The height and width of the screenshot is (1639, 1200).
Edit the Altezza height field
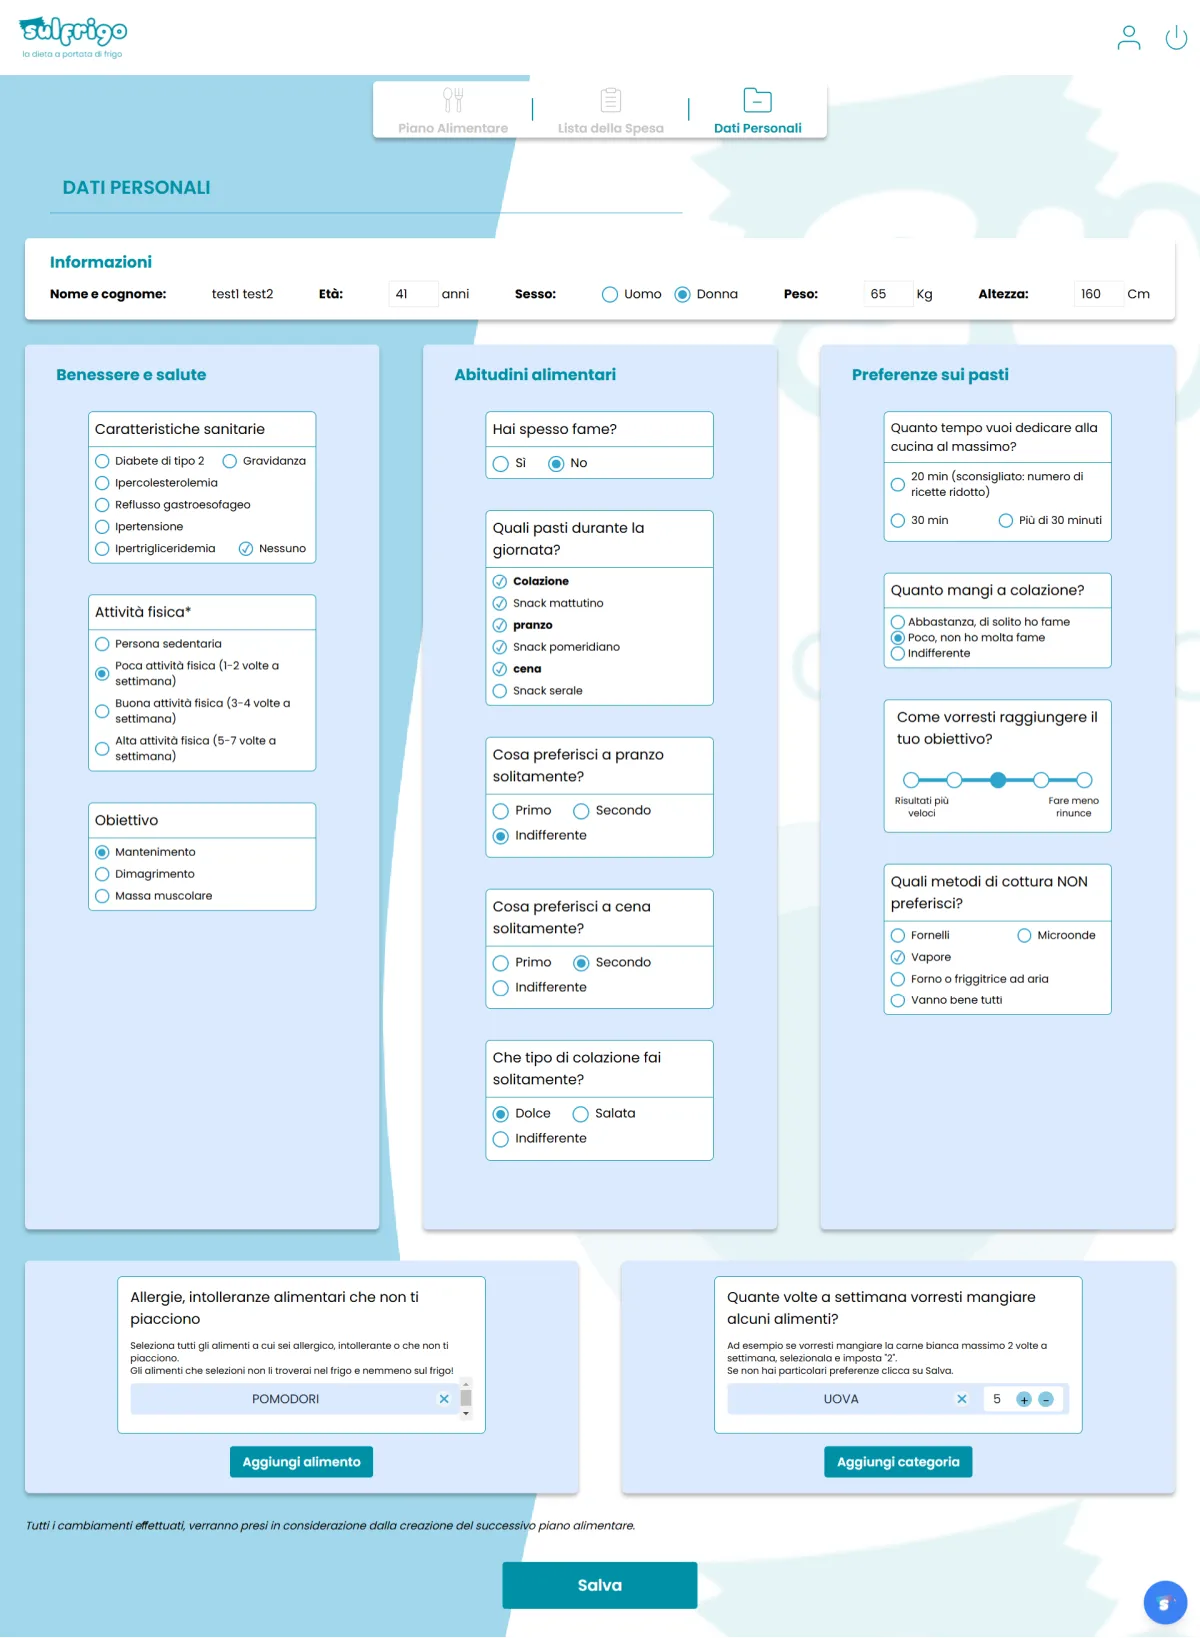1098,294
